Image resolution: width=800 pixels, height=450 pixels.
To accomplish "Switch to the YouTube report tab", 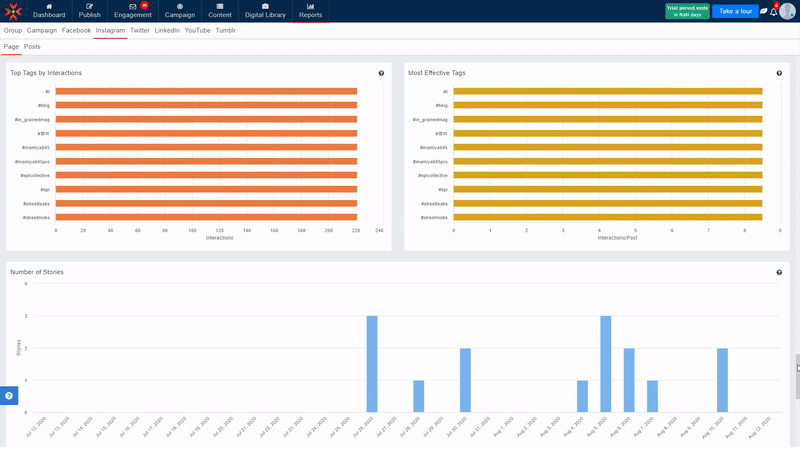I will point(197,30).
